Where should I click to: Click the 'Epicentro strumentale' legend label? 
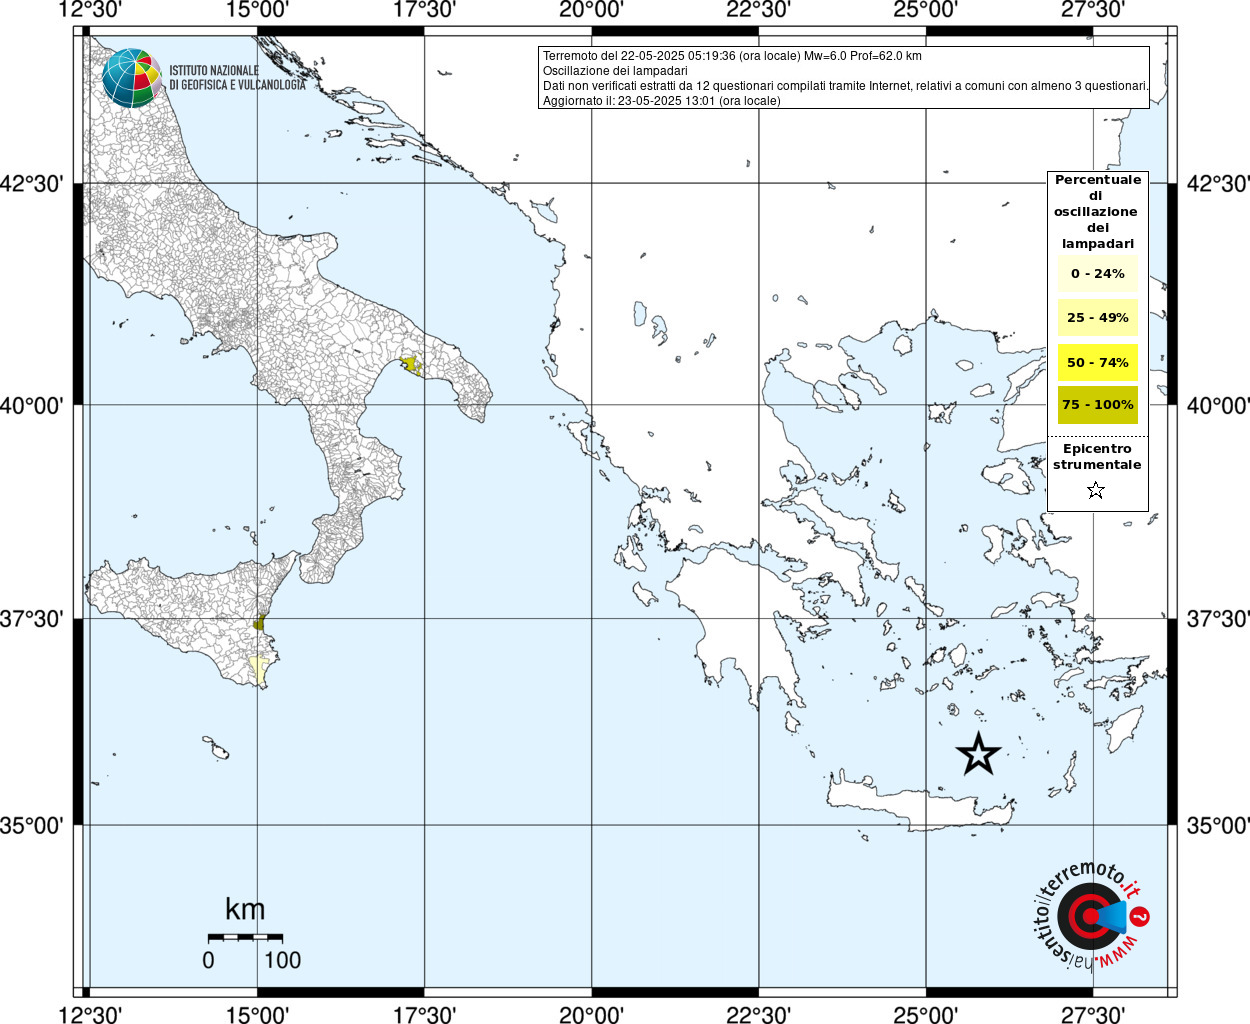point(1097,457)
